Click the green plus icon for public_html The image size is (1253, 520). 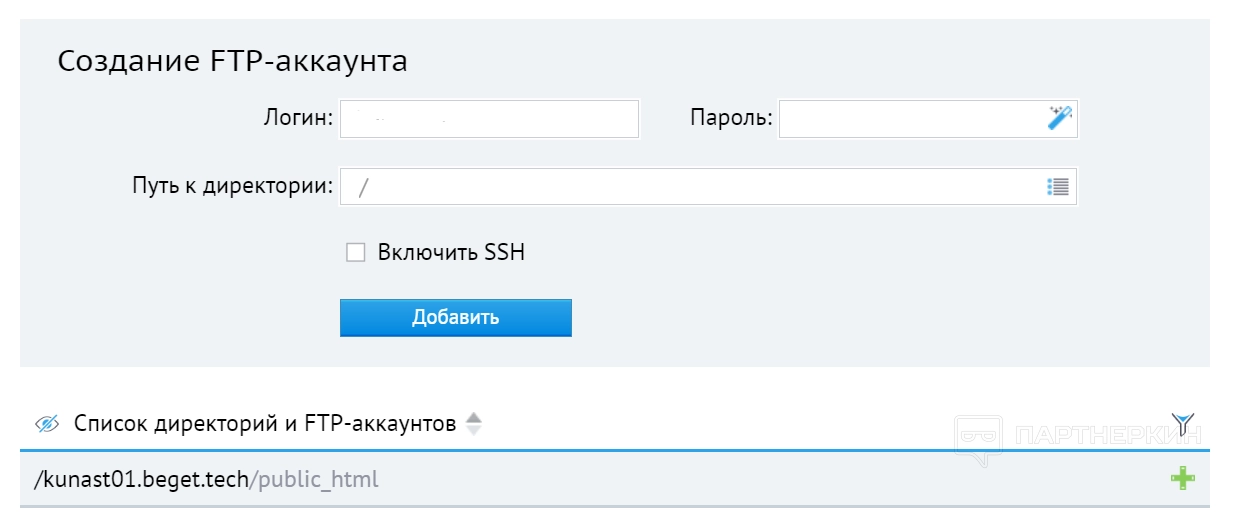coord(1183,479)
